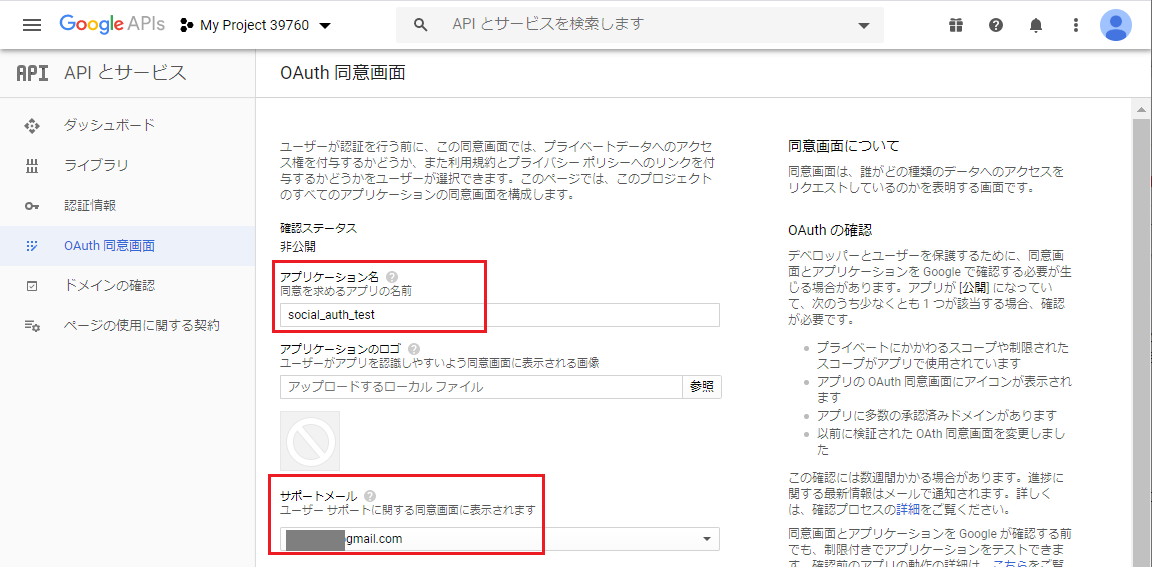
Task: Click the domain verification checkbox icon
Action: click(32, 285)
